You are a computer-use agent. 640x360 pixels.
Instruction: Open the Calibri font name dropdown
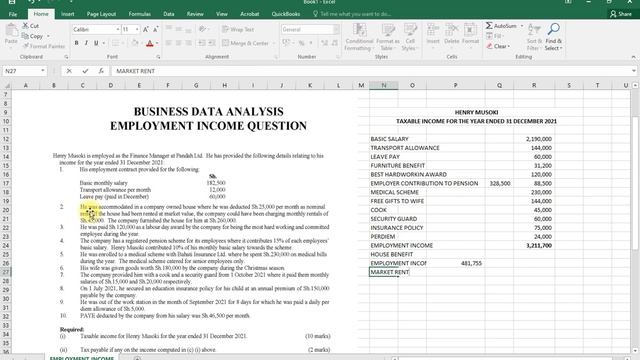pyautogui.click(x=118, y=29)
